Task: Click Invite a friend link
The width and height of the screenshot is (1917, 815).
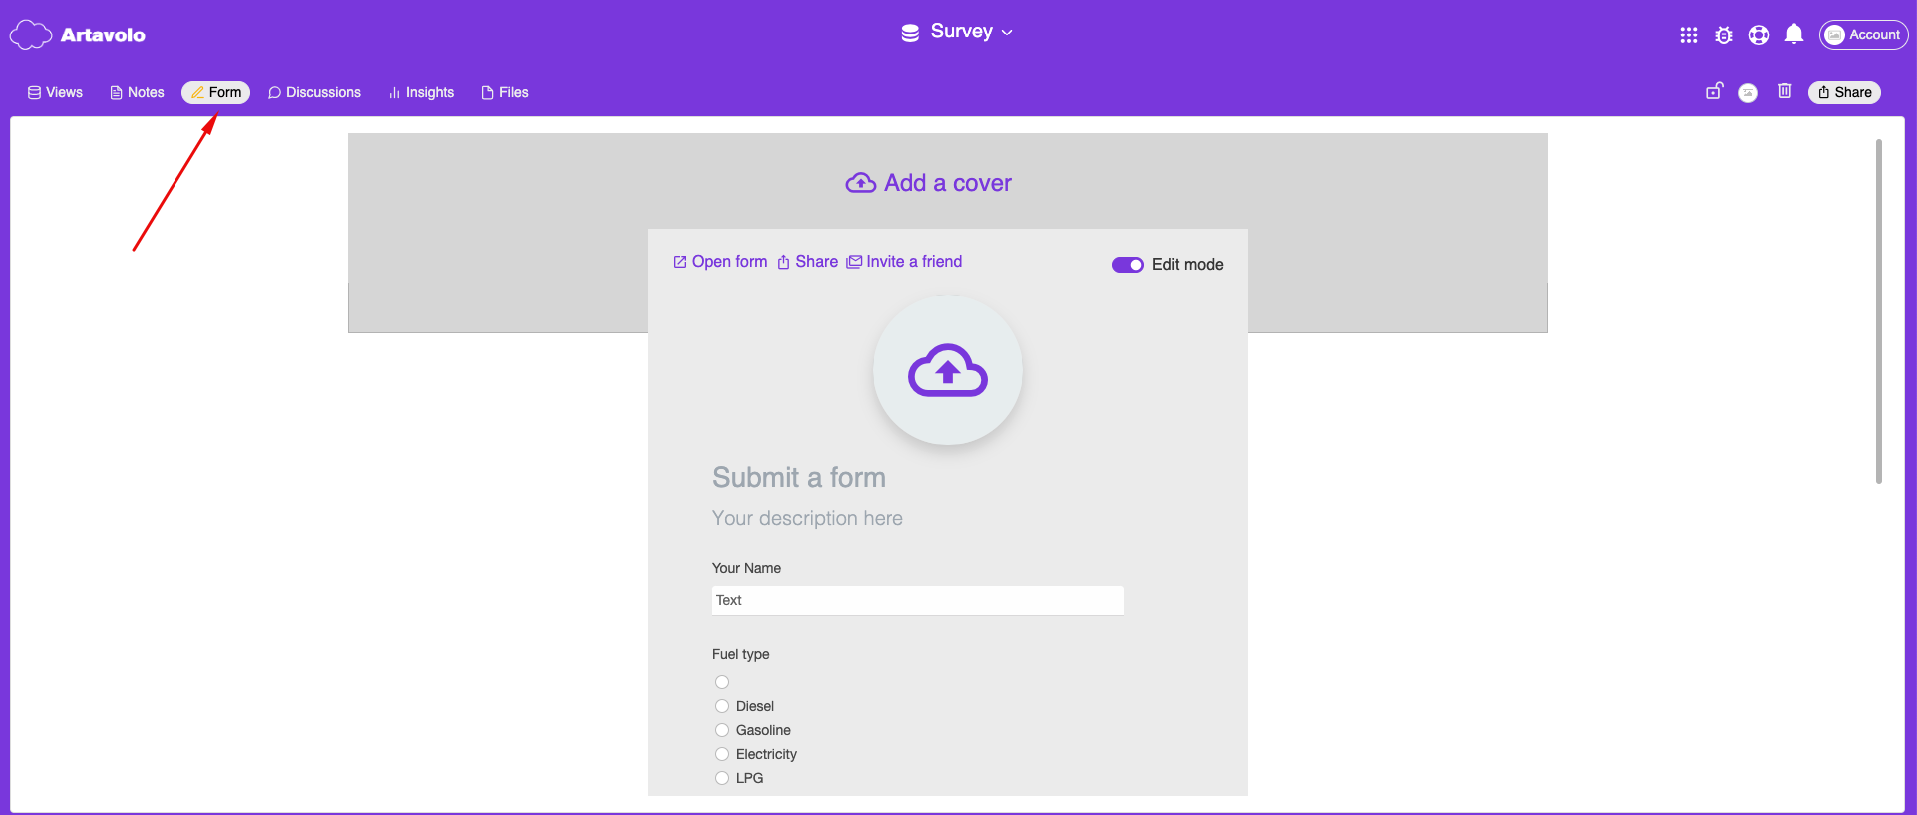Action: [904, 262]
